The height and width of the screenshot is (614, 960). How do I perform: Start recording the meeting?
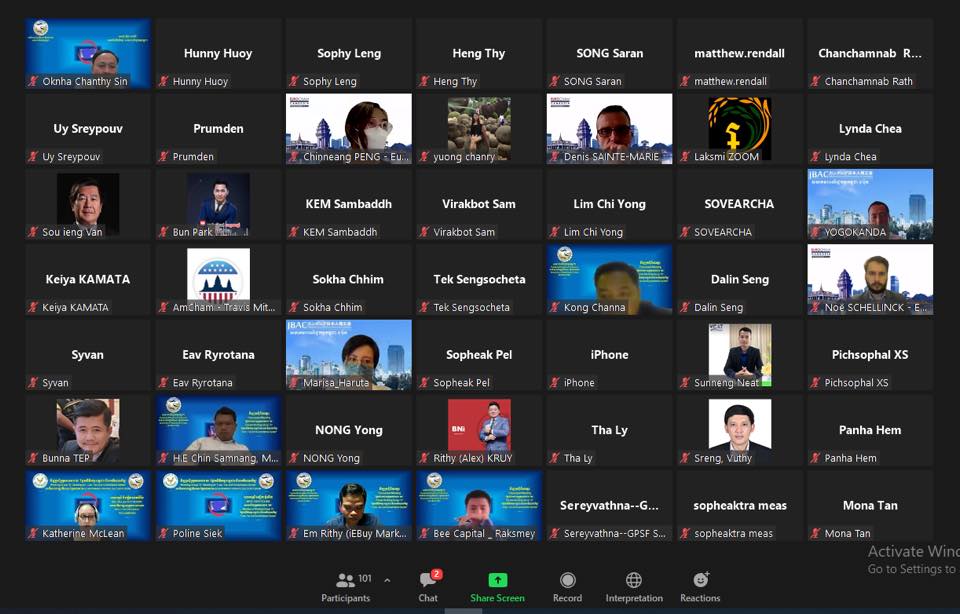(x=567, y=586)
